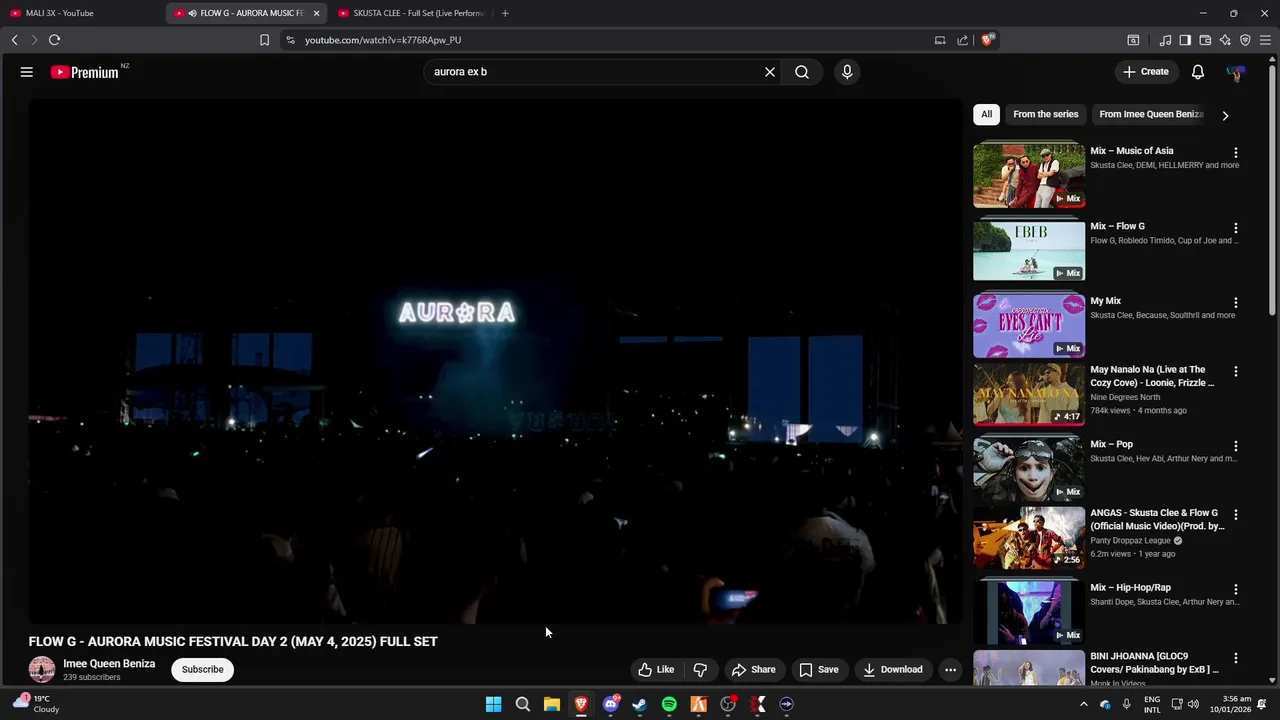The height and width of the screenshot is (720, 1280).
Task: Open the Leo AI sparkle icon
Action: pyautogui.click(x=1225, y=40)
